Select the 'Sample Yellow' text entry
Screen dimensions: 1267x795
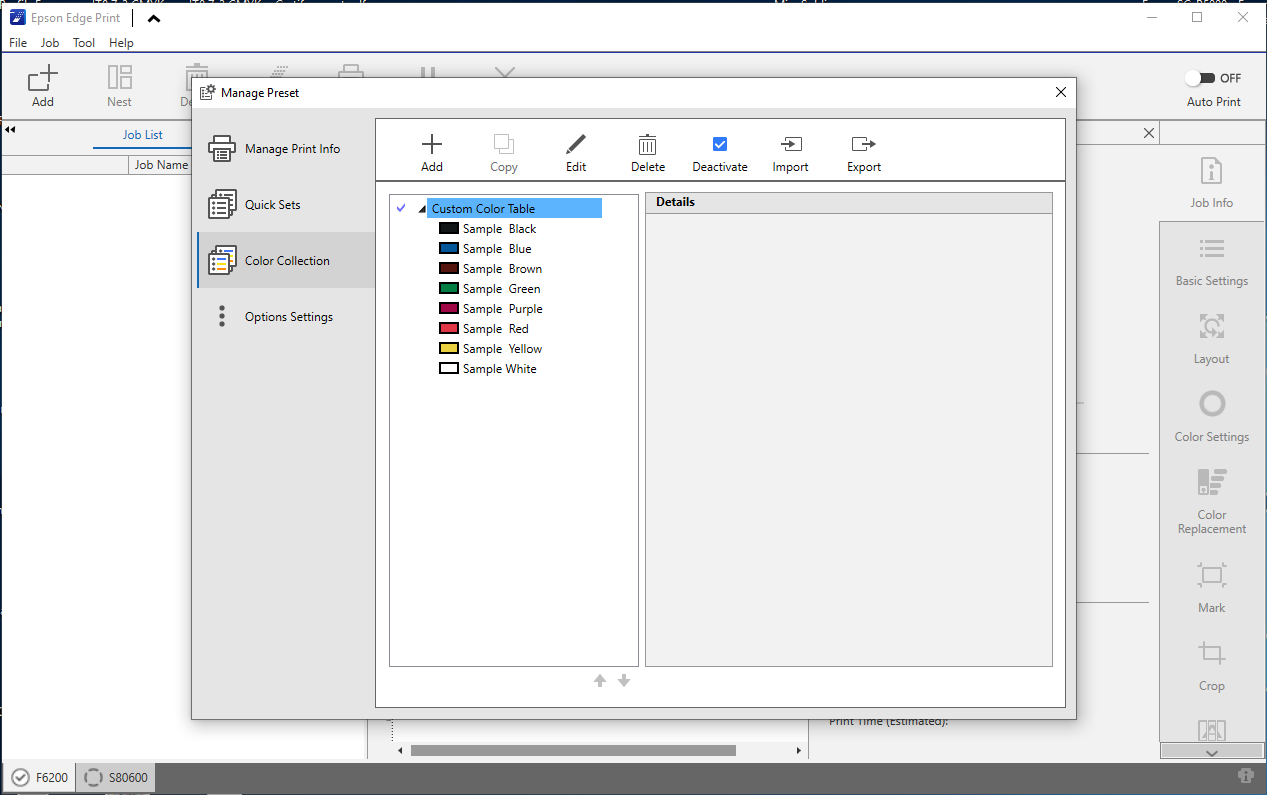502,349
